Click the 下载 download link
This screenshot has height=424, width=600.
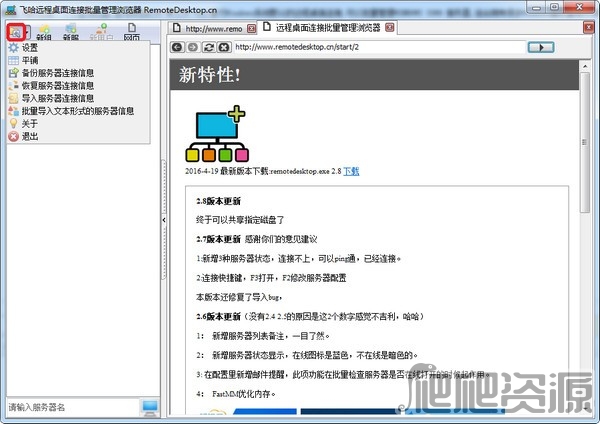[x=351, y=171]
